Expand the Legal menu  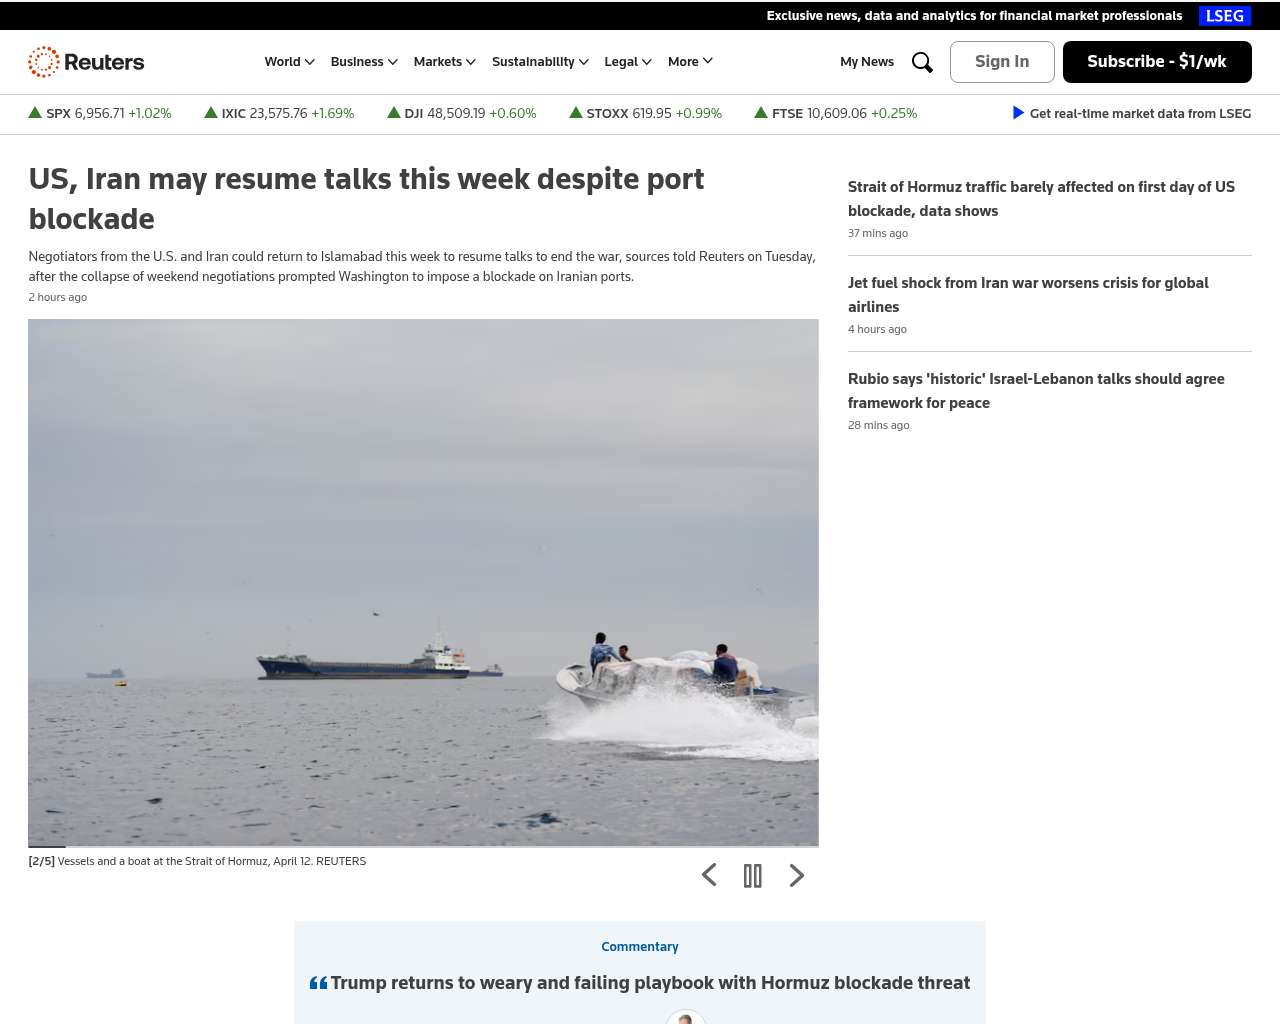click(x=628, y=62)
